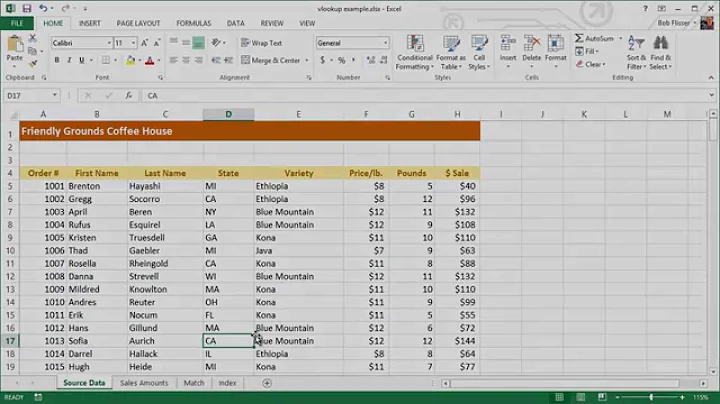Toggle Italic formatting
This screenshot has height=404, width=720.
[70, 60]
